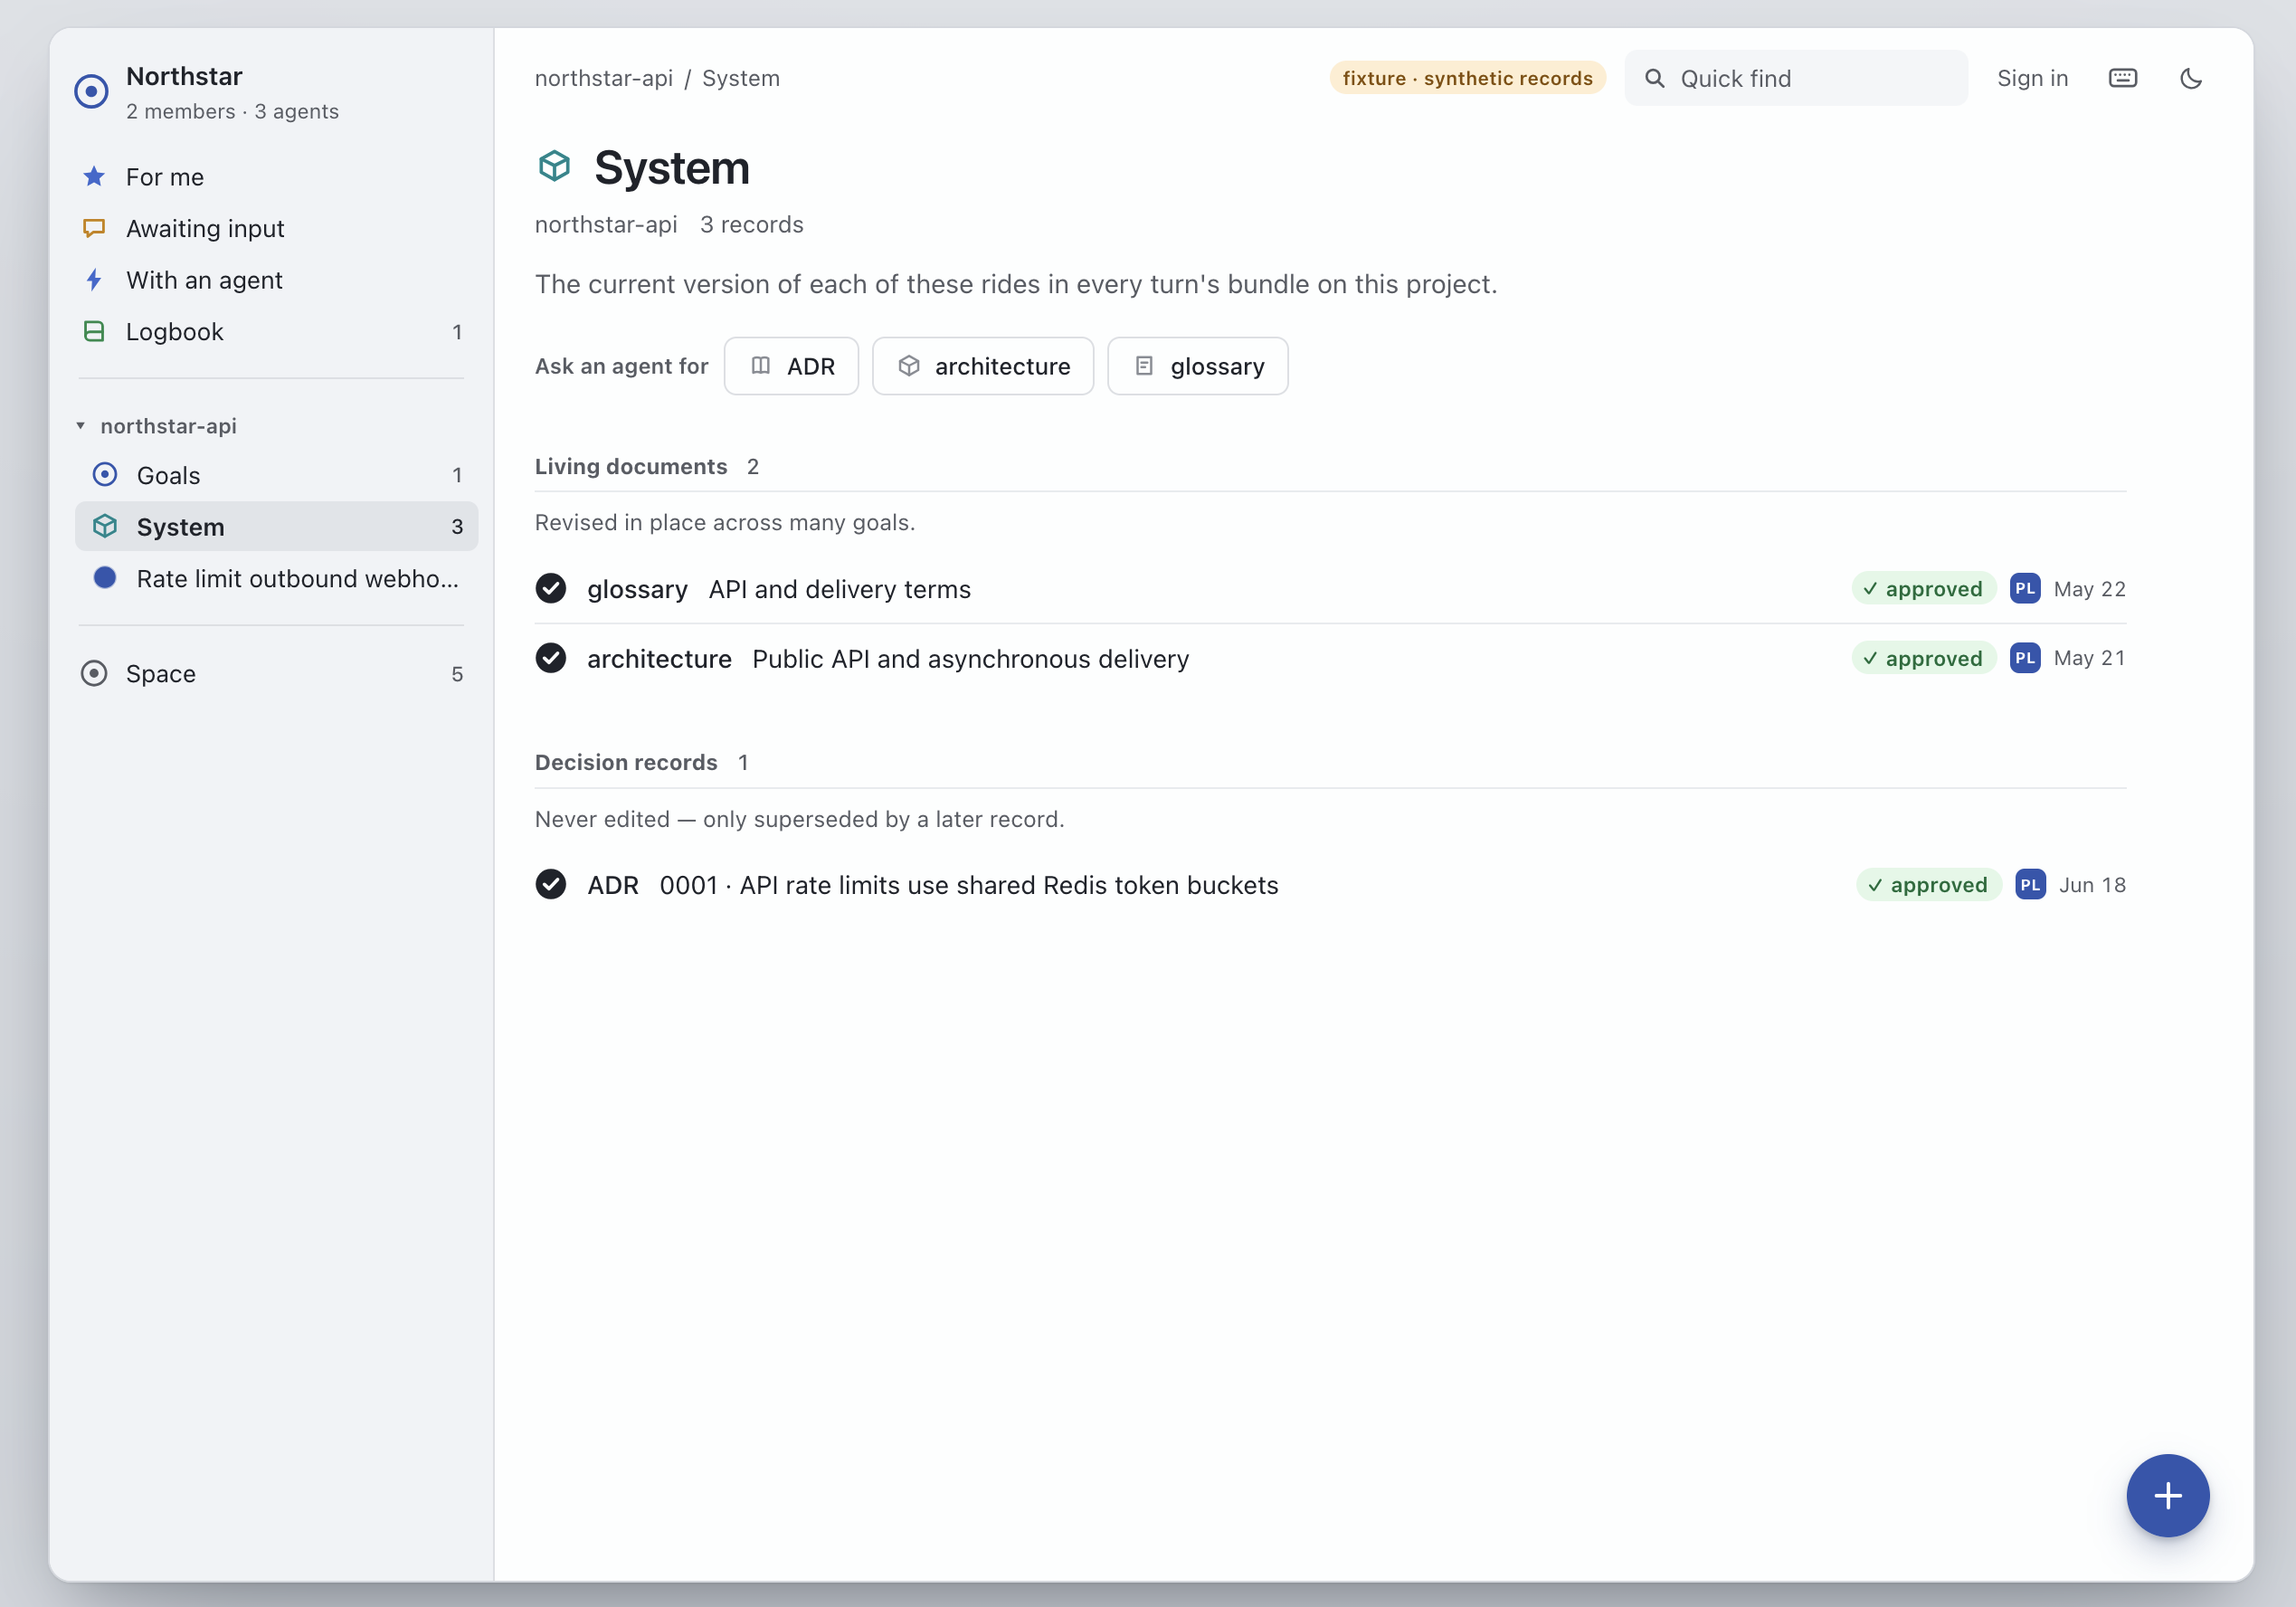This screenshot has height=1607, width=2296.
Task: Click the fixture · synthetic records badge
Action: (1467, 78)
